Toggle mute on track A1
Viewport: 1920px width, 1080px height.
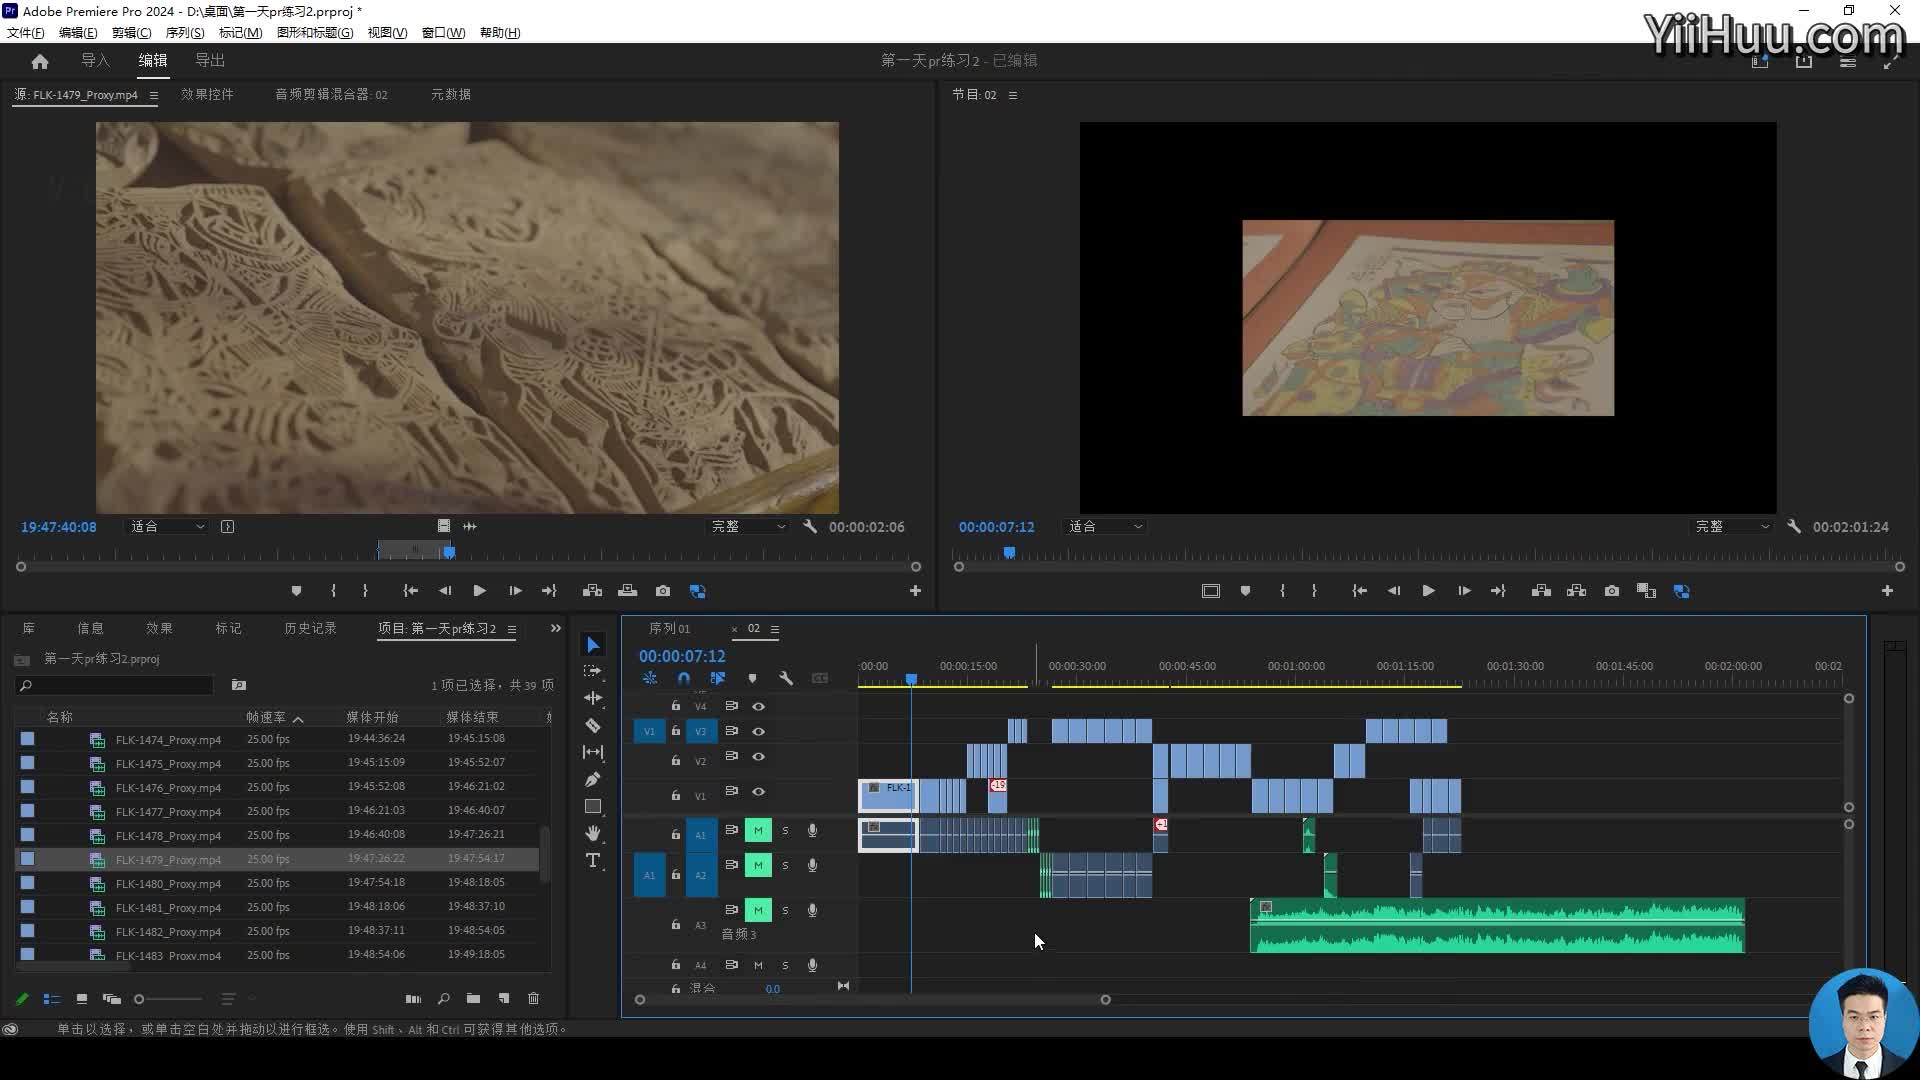pyautogui.click(x=758, y=830)
